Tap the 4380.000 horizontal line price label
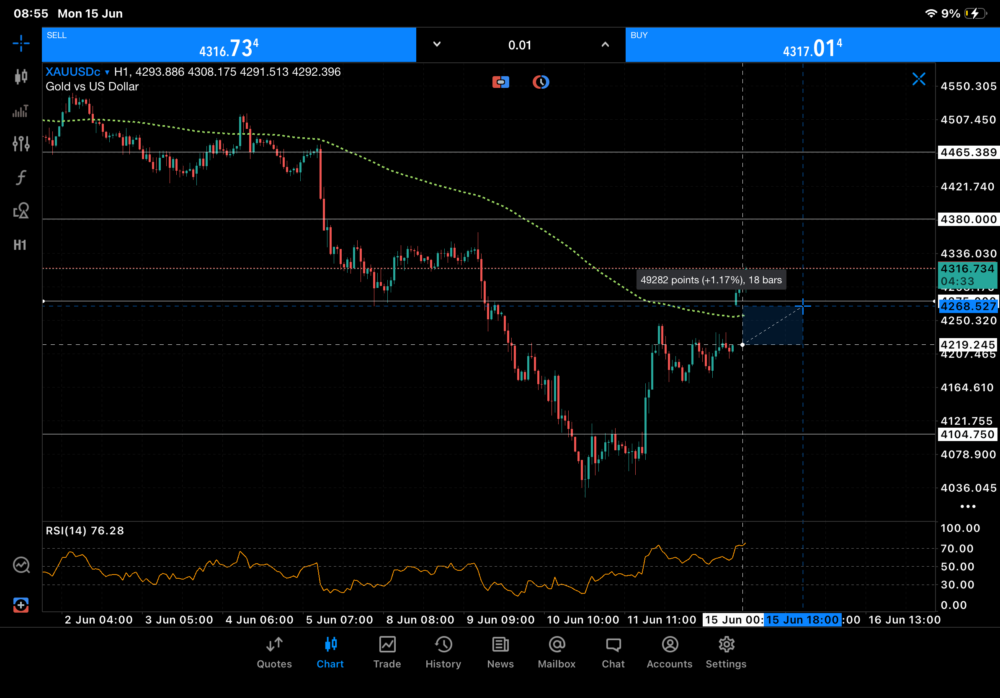Screen dimensions: 1000x698 tap(968, 219)
